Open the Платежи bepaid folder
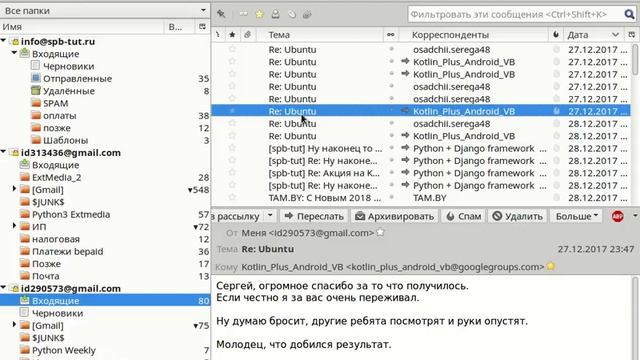This screenshot has height=360, width=640. [x=67, y=251]
